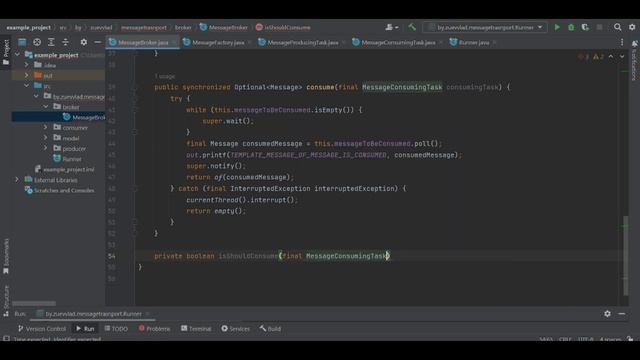Close the Runner.java tab
The image size is (640, 360).
(494, 42)
